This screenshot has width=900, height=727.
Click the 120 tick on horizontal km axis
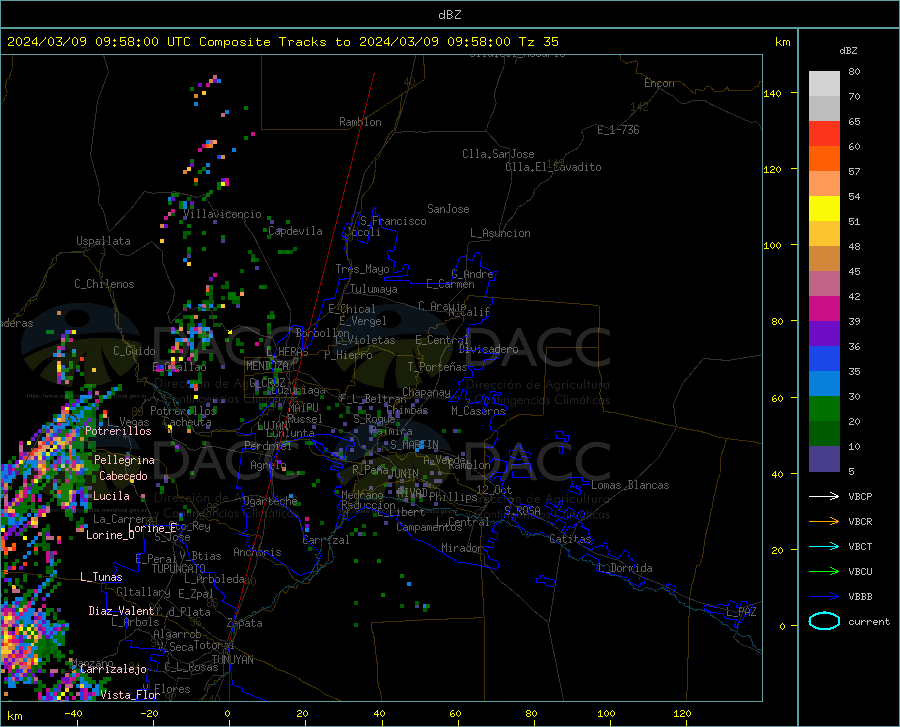coord(682,713)
